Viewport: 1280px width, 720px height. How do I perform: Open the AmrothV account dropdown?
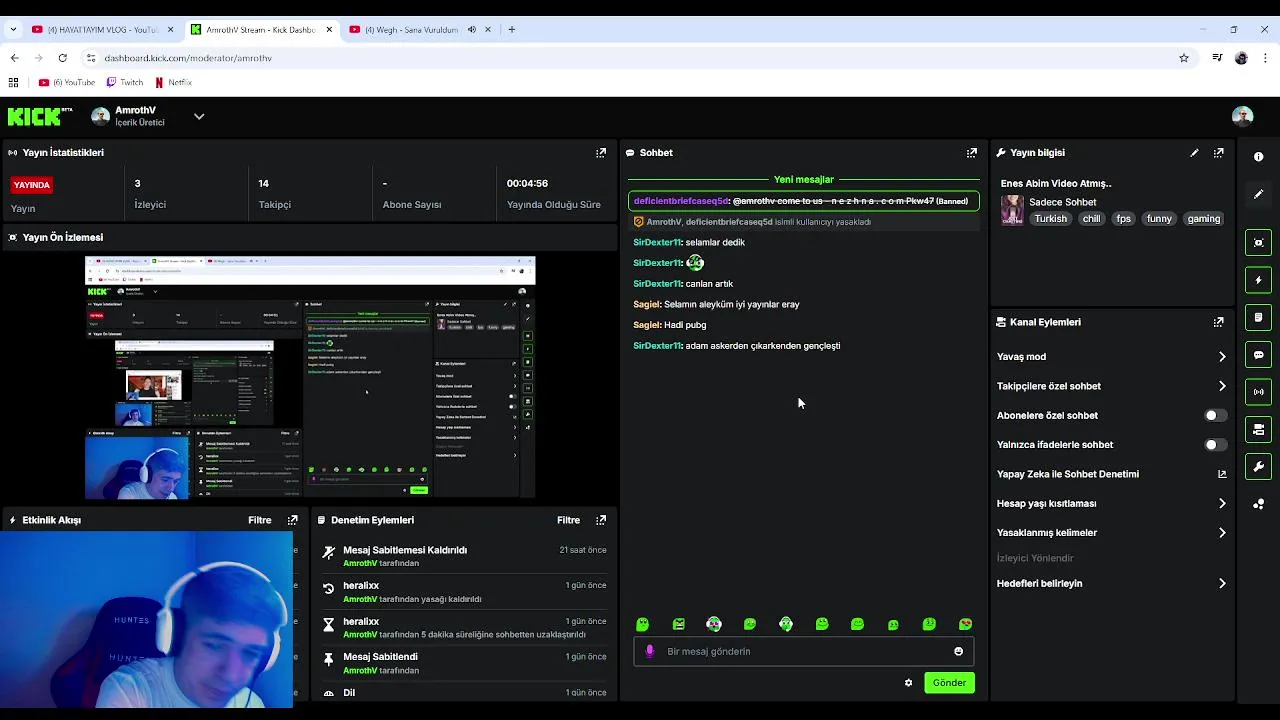point(199,116)
